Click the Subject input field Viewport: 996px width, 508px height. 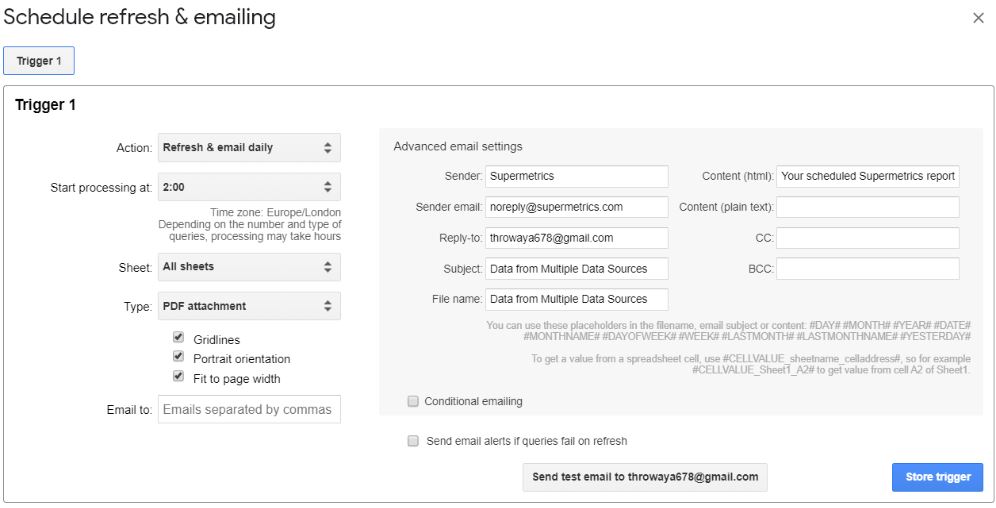pyautogui.click(x=577, y=269)
